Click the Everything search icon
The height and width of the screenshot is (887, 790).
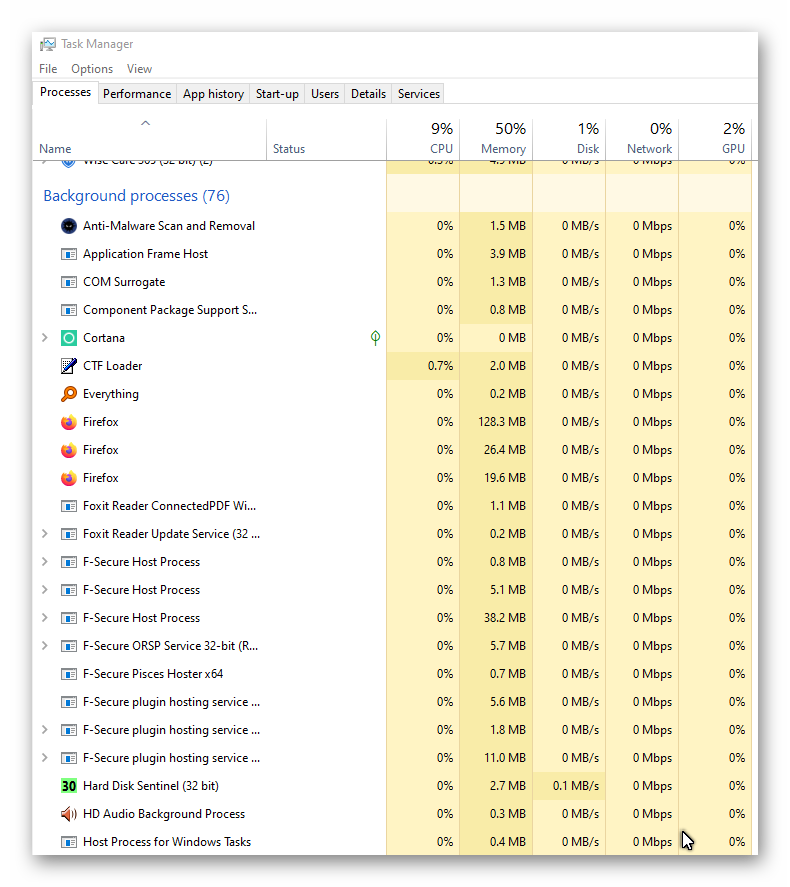(69, 394)
